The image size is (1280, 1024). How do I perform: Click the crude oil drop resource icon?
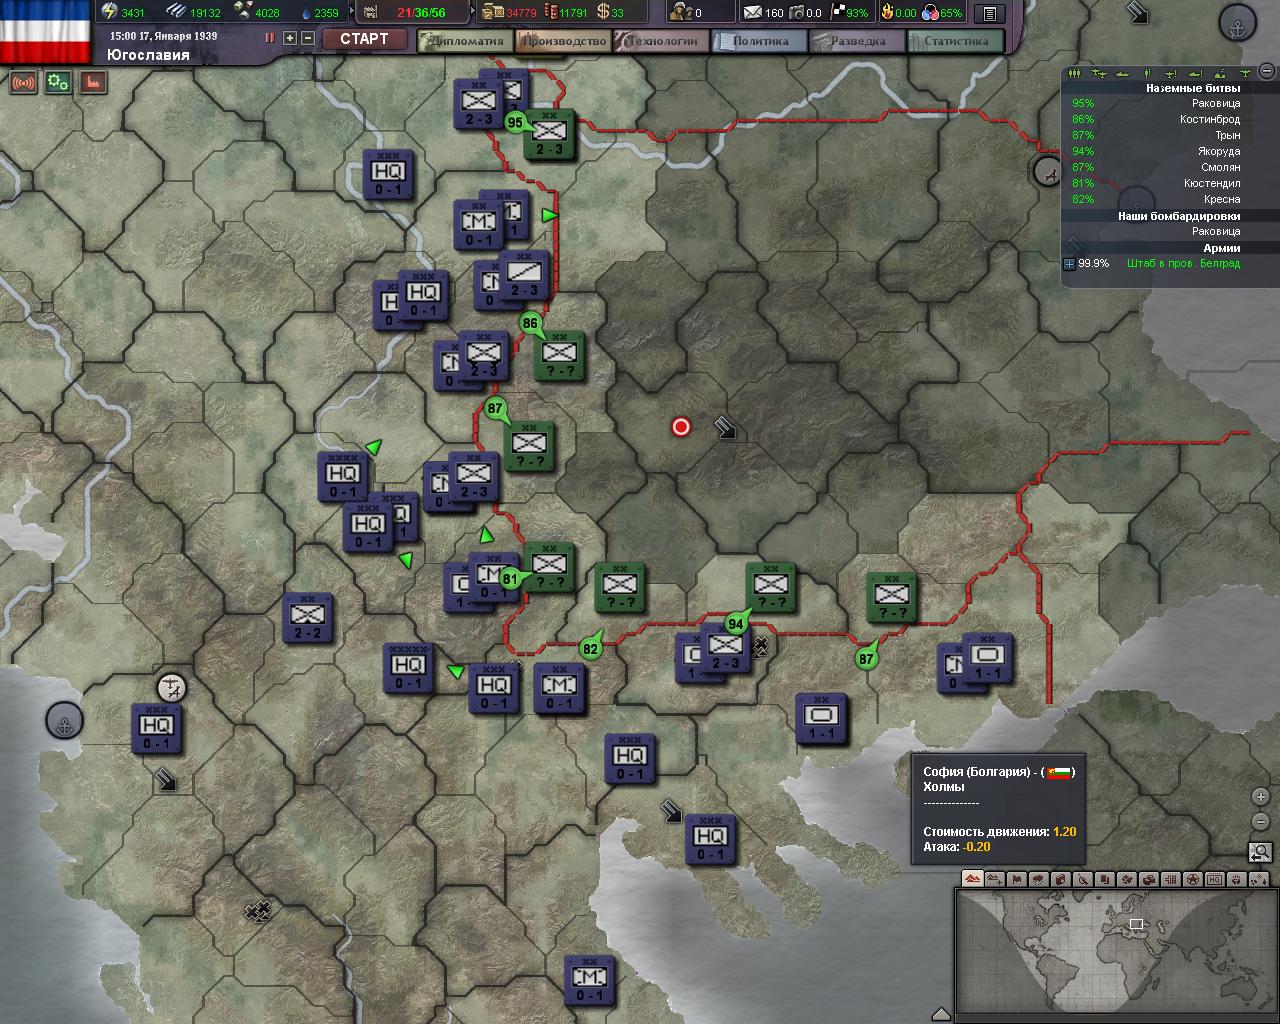click(x=304, y=12)
